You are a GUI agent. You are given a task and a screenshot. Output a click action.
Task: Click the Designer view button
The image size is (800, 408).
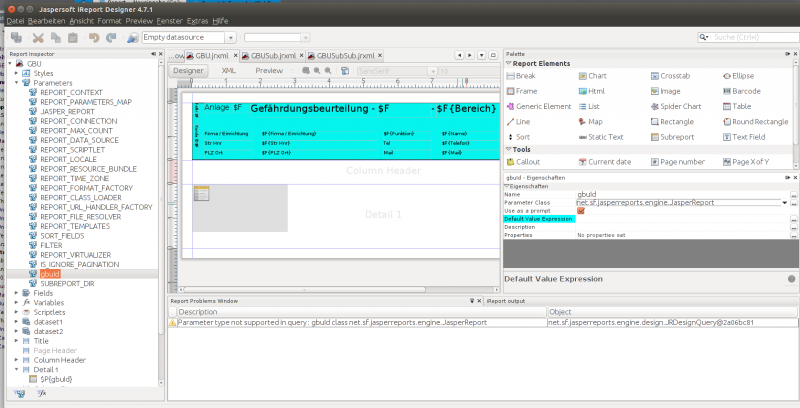pos(188,71)
